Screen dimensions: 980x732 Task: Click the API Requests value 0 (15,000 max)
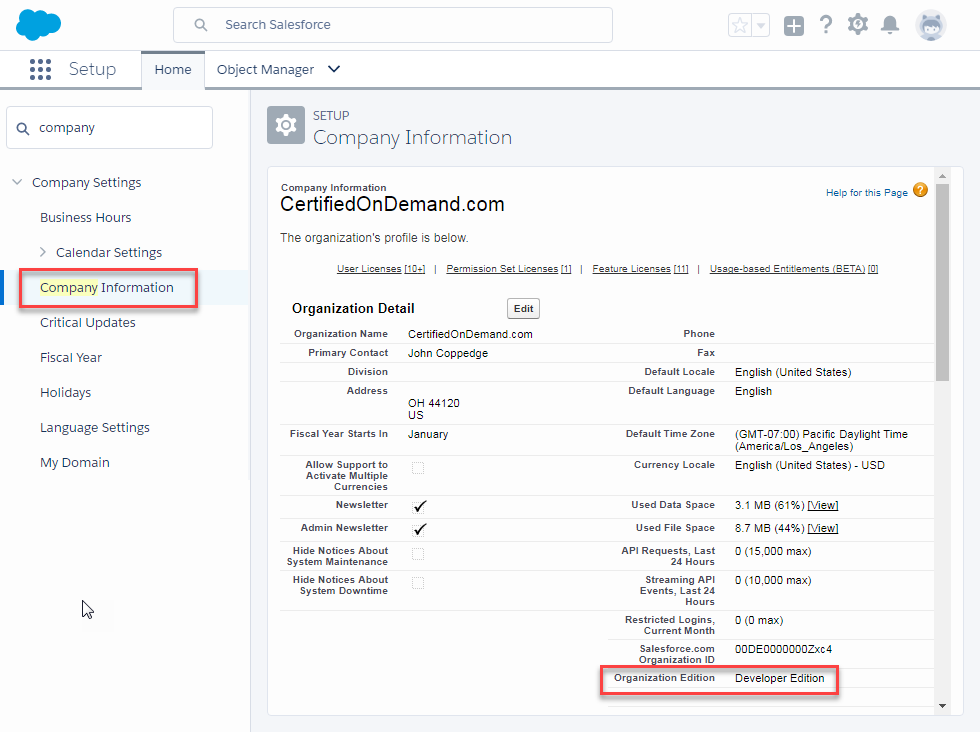tap(773, 551)
